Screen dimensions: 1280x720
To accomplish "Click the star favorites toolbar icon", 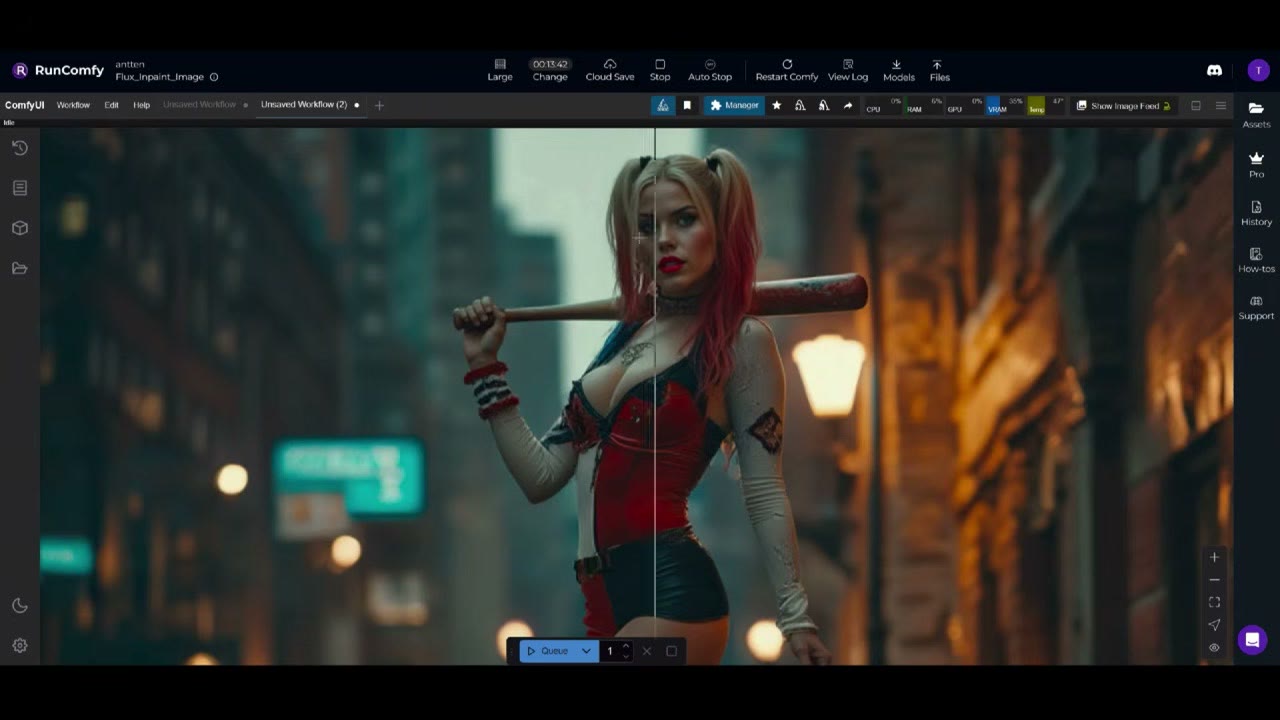I will pyautogui.click(x=777, y=105).
